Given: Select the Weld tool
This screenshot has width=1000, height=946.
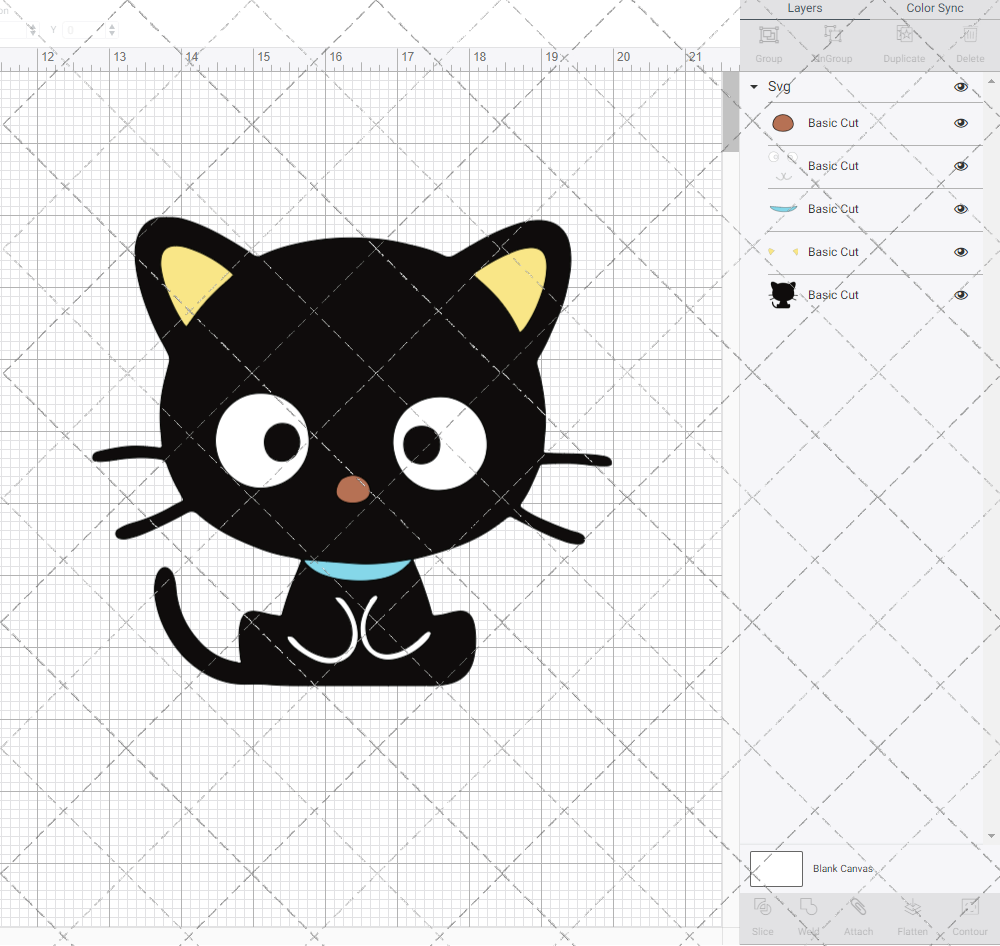Looking at the screenshot, I should 808,907.
